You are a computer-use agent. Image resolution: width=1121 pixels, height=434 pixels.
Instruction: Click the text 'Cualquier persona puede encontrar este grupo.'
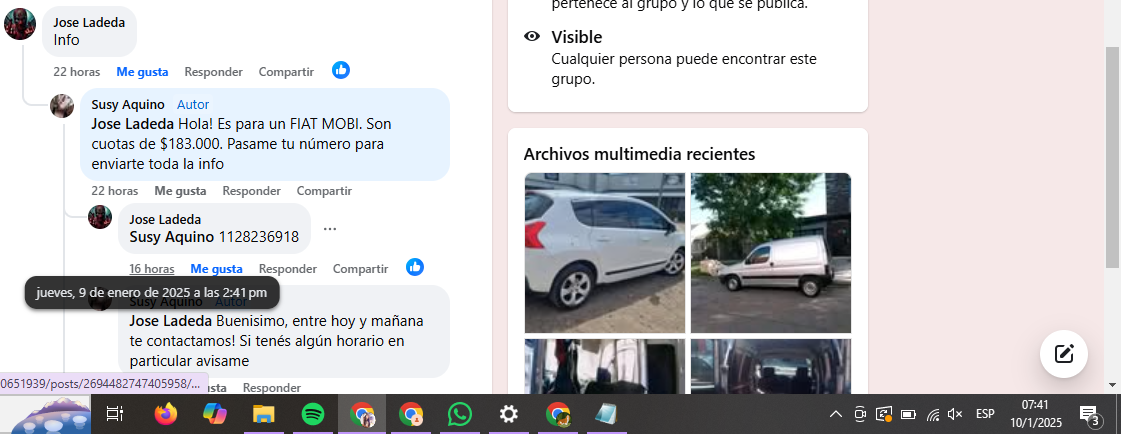coord(683,69)
